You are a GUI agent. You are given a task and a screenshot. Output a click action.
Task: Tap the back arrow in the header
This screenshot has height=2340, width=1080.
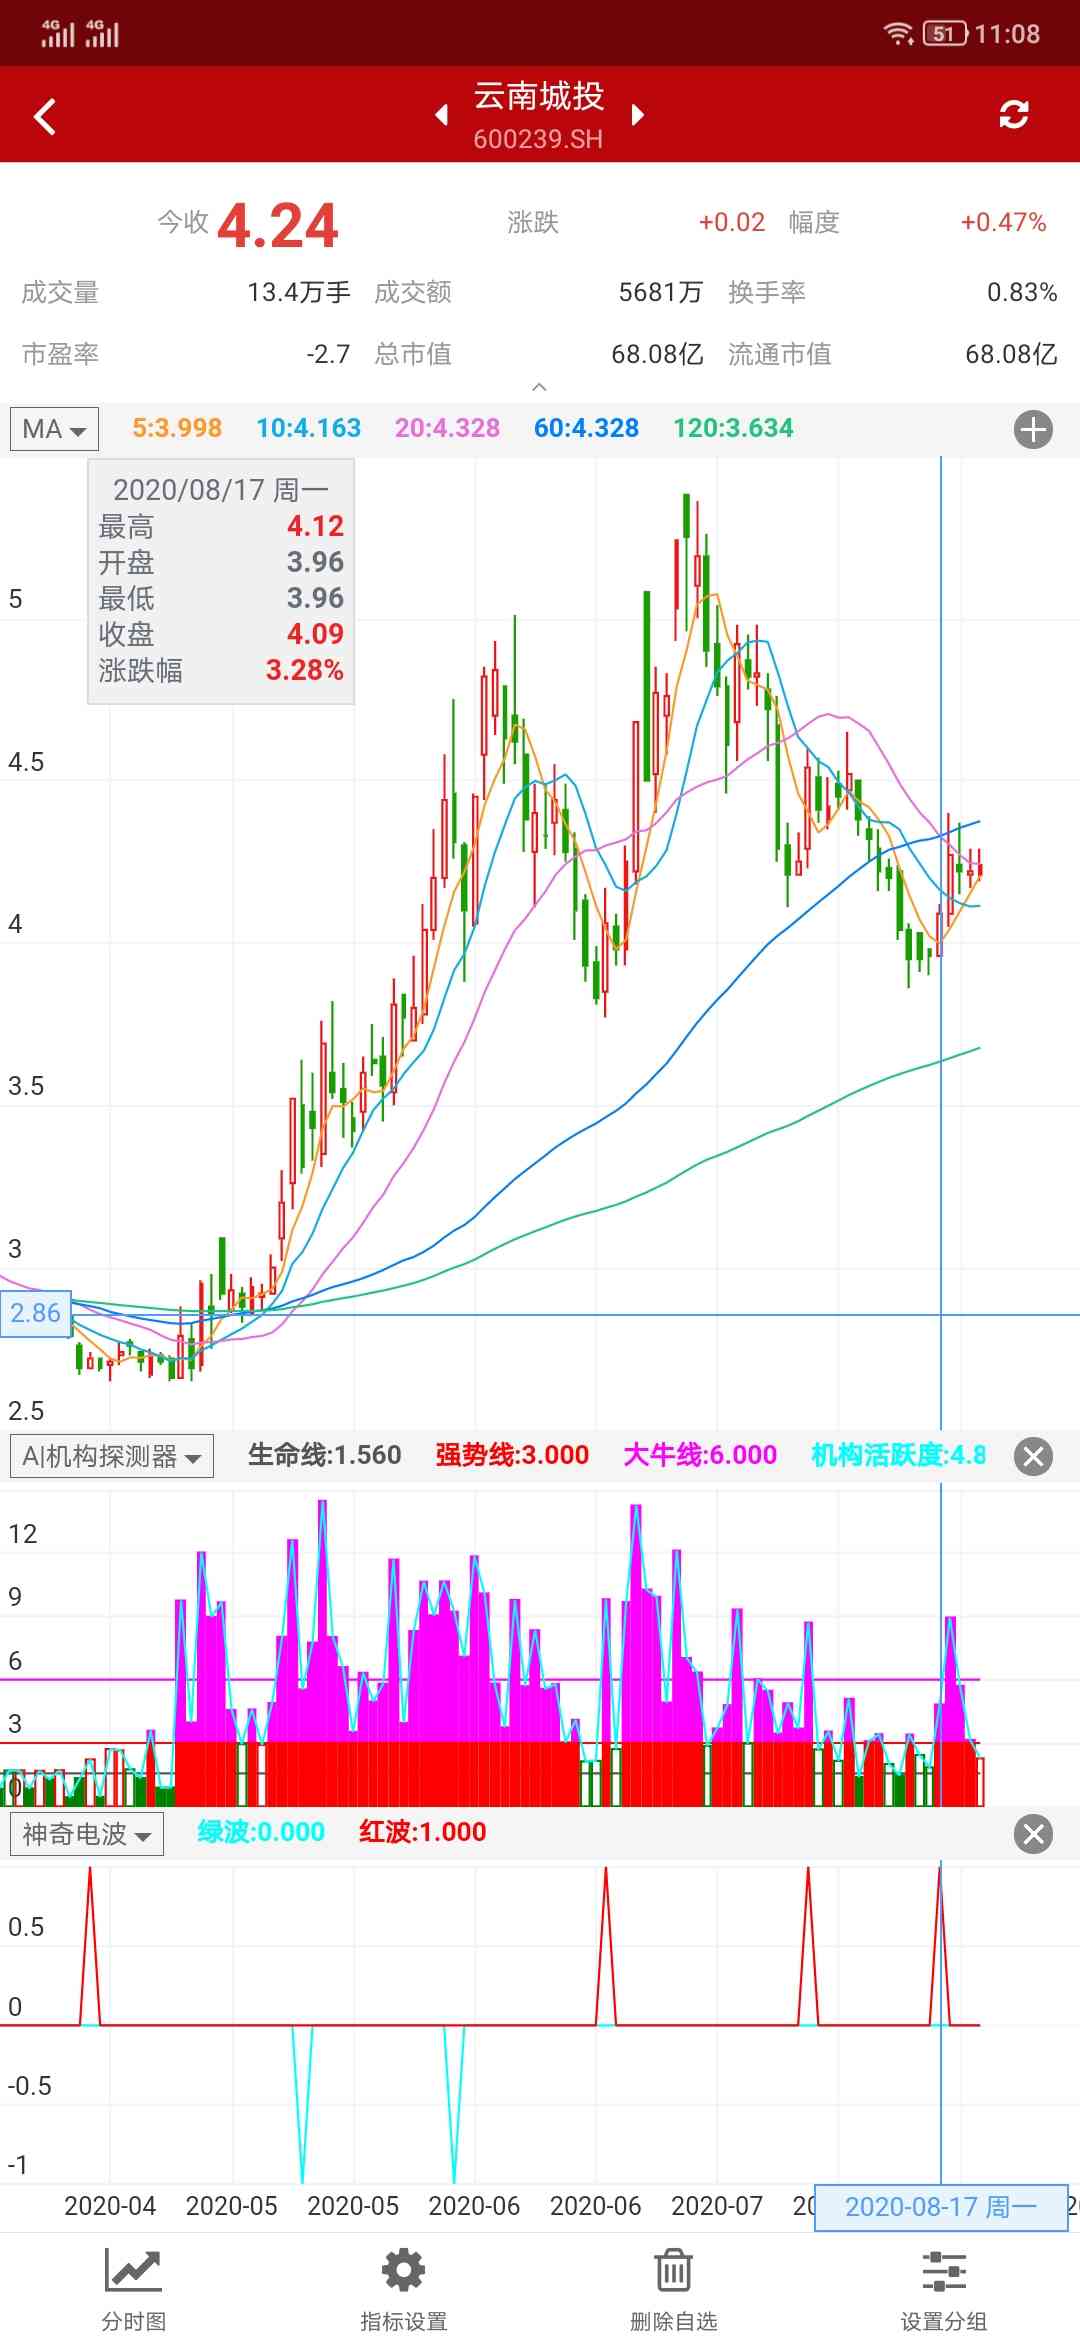[x=45, y=116]
